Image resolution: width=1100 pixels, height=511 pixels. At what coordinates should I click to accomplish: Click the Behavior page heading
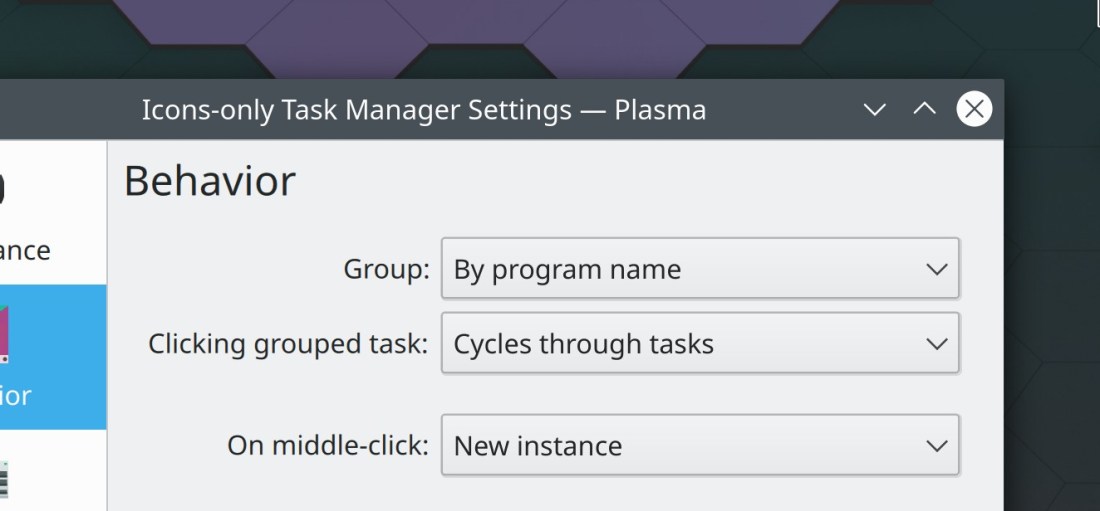(210, 182)
